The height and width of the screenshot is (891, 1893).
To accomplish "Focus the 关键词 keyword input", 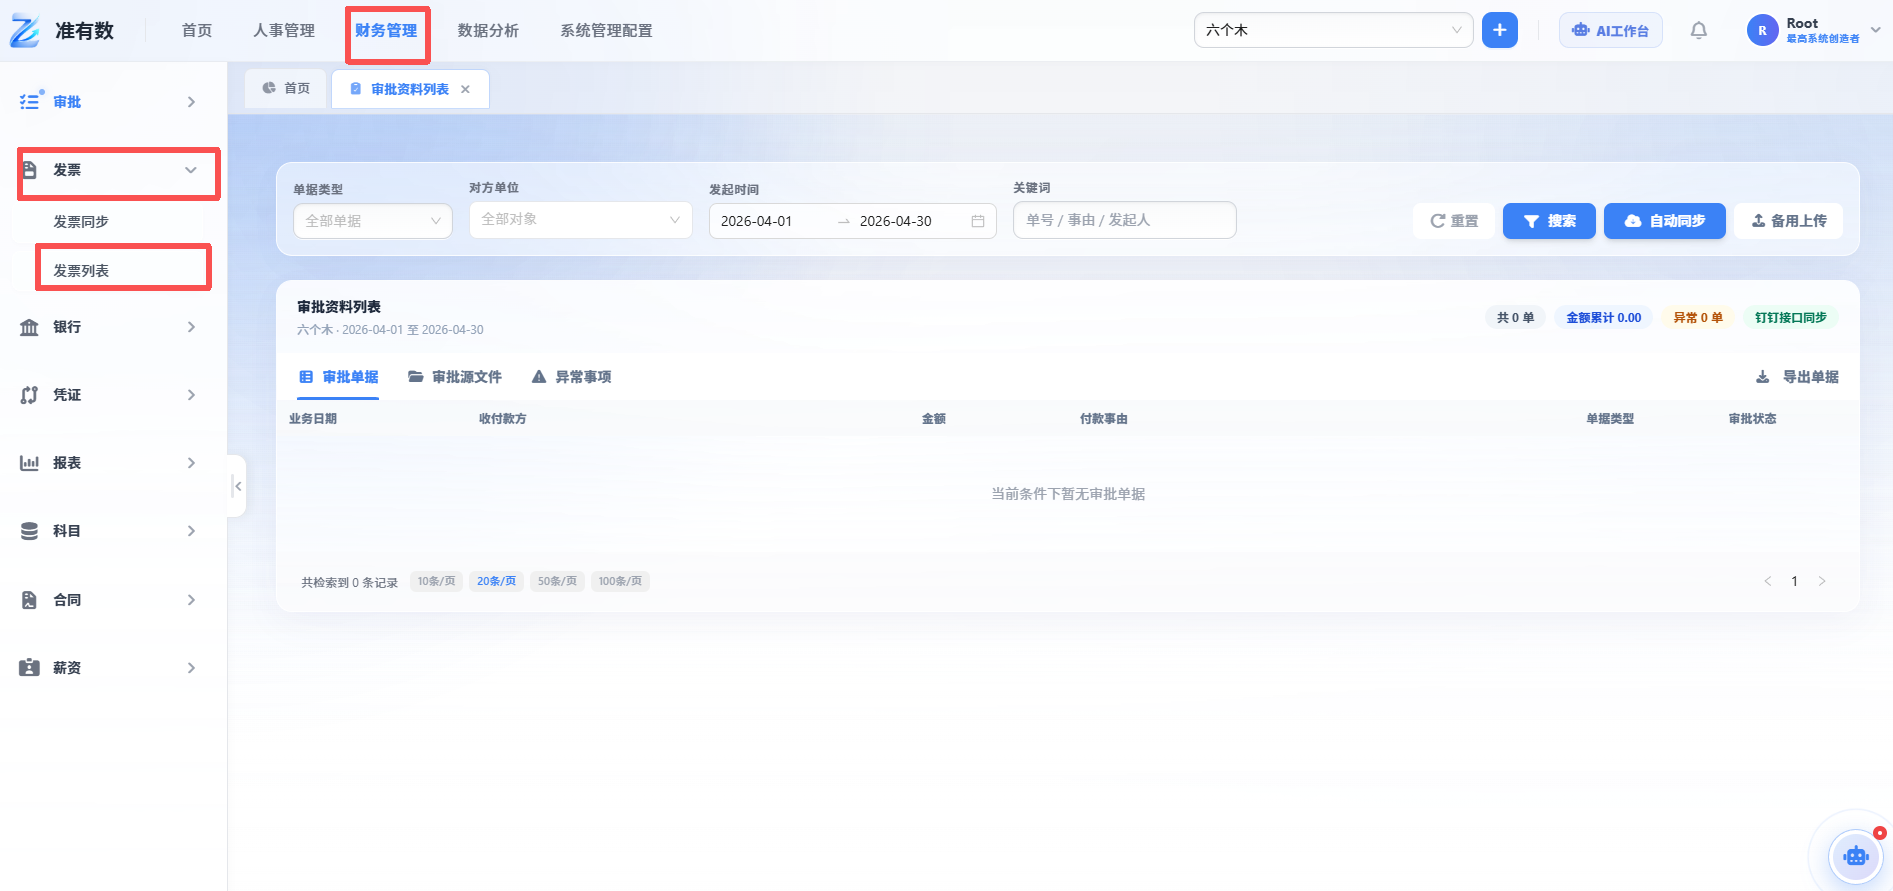I will (1124, 220).
